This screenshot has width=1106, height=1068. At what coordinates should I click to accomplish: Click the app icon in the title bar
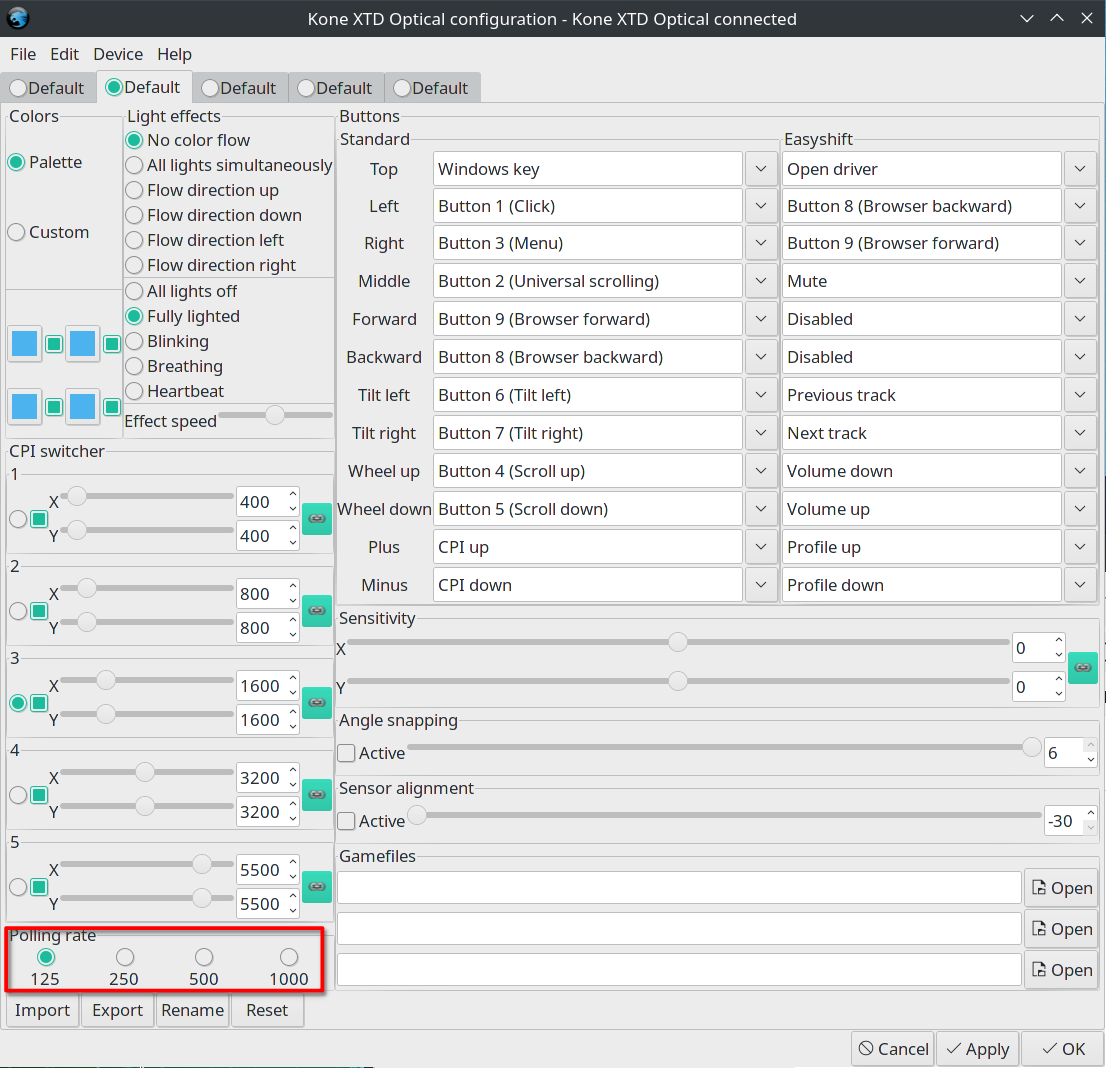(18, 18)
